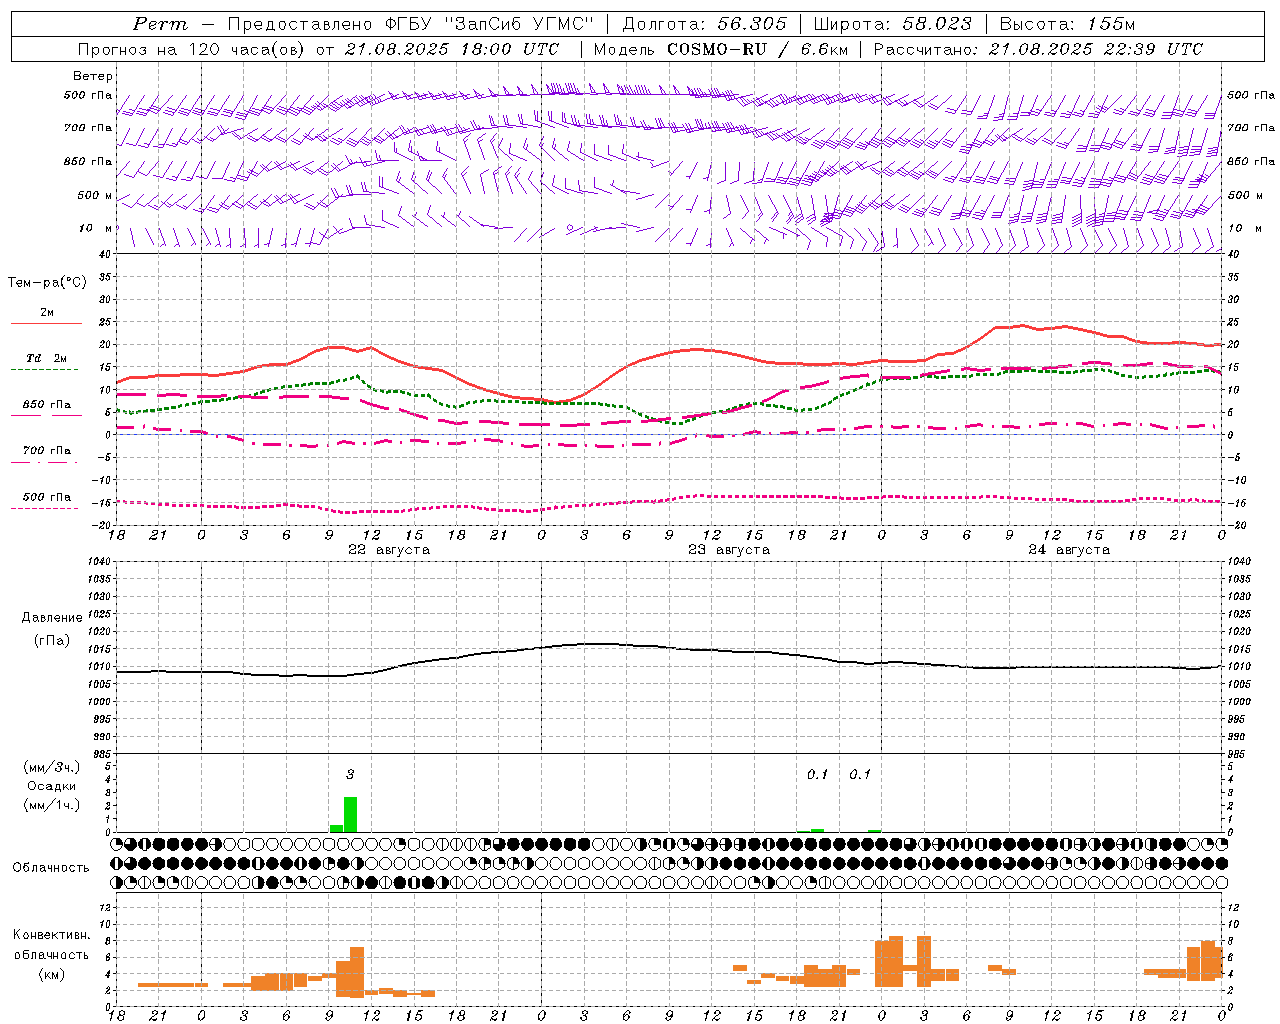Click the "850 гПа" temperature legend label
Image resolution: width=1280 pixels, height=1024 pixels.
coord(46,404)
